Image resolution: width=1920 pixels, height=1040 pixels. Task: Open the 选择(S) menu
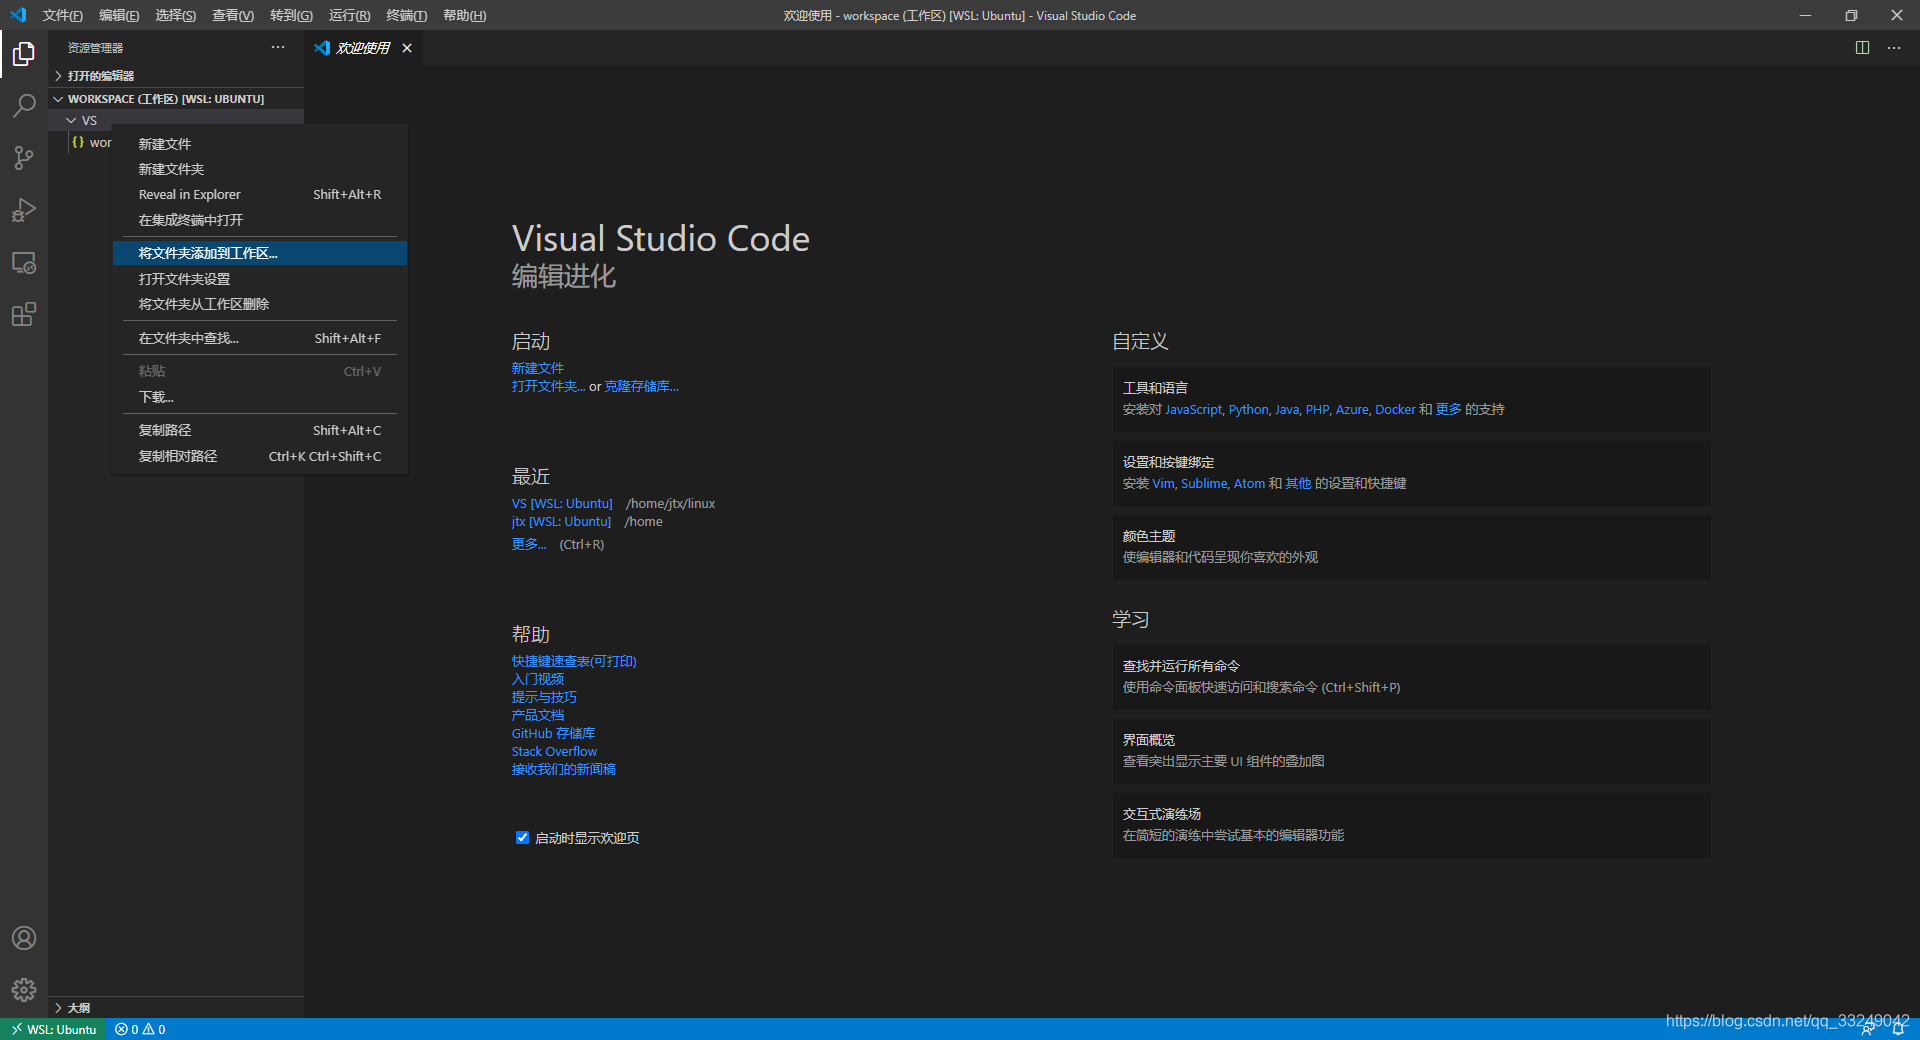[x=176, y=15]
